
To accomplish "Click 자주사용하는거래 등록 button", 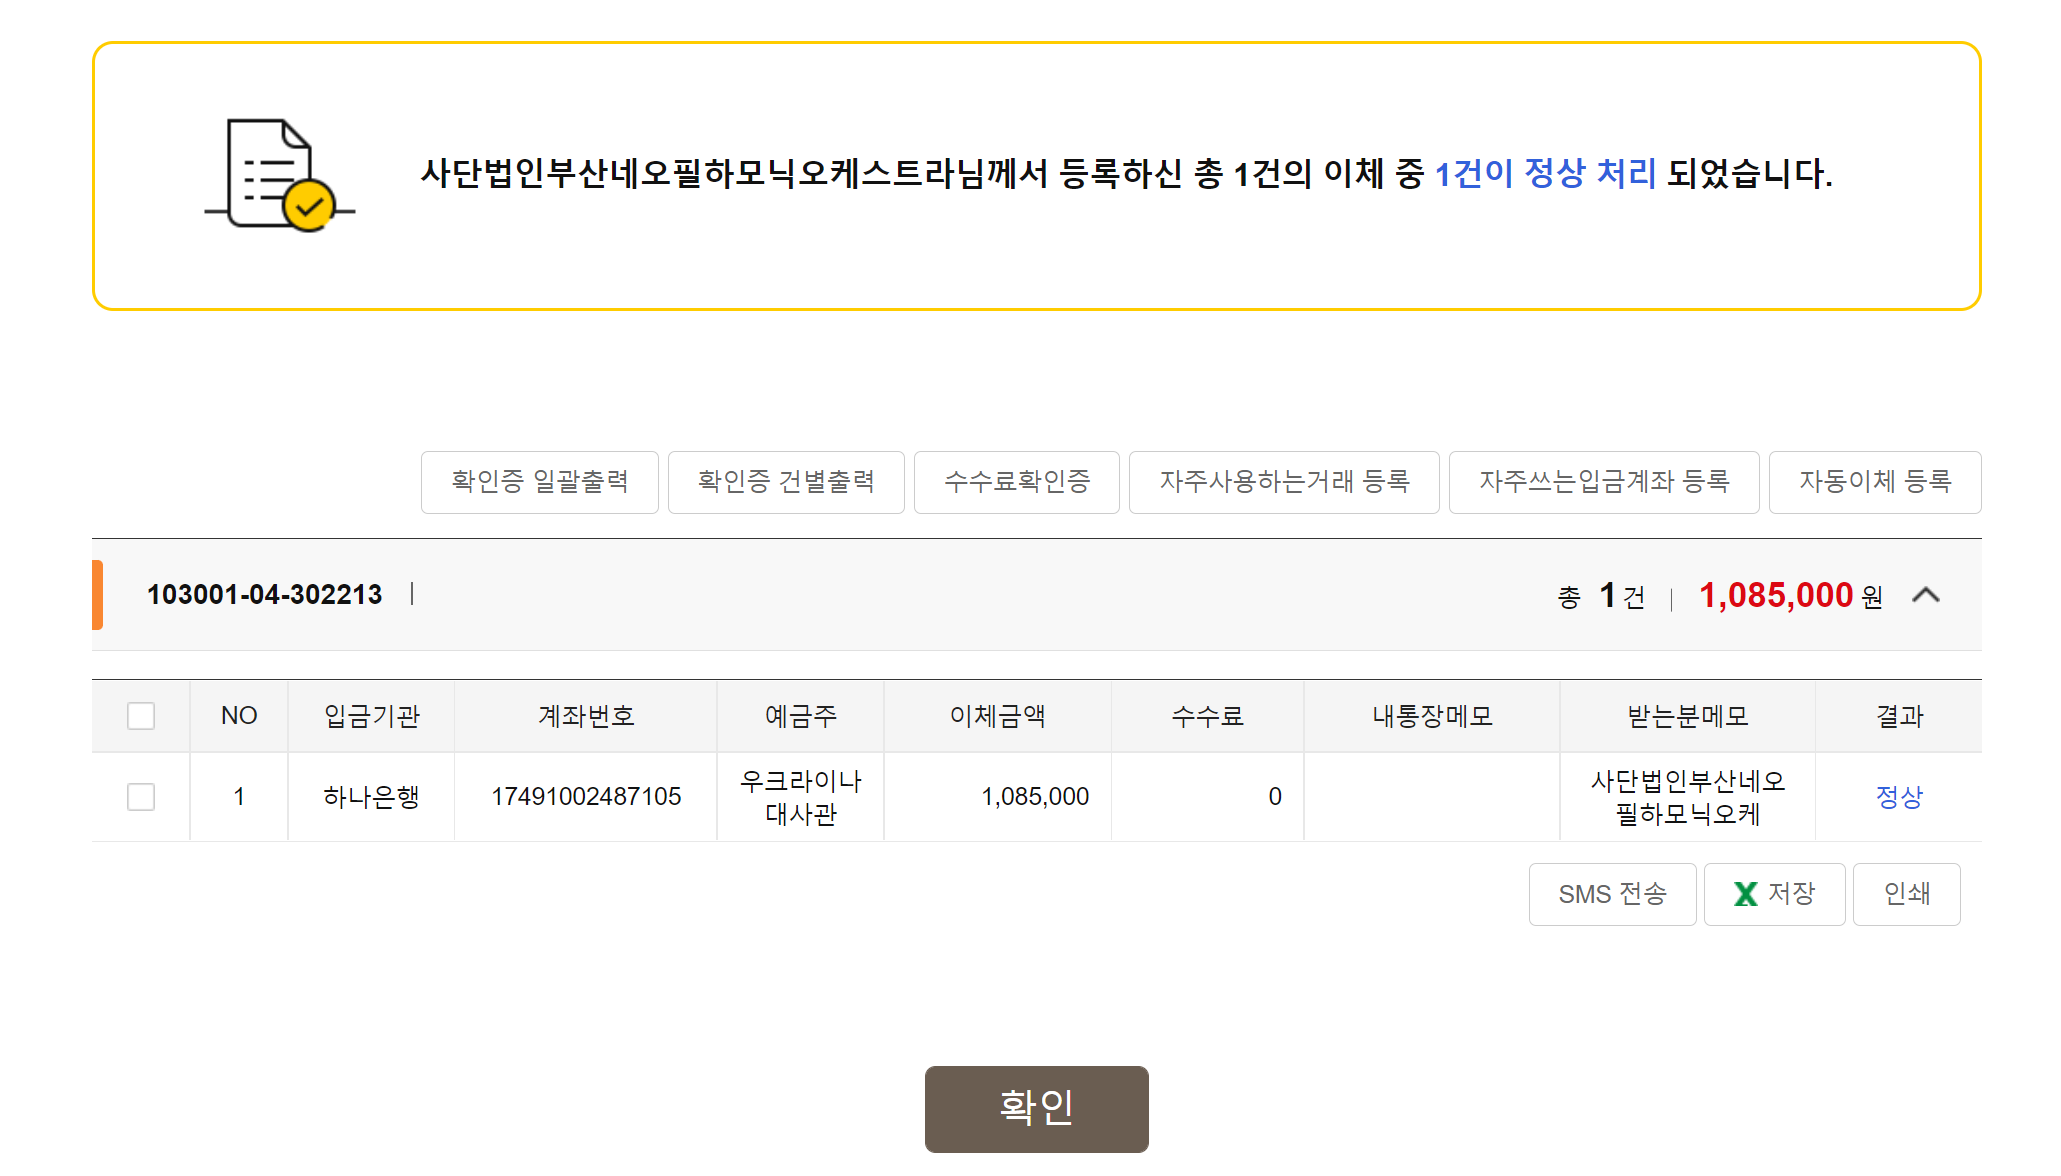I will click(x=1283, y=482).
